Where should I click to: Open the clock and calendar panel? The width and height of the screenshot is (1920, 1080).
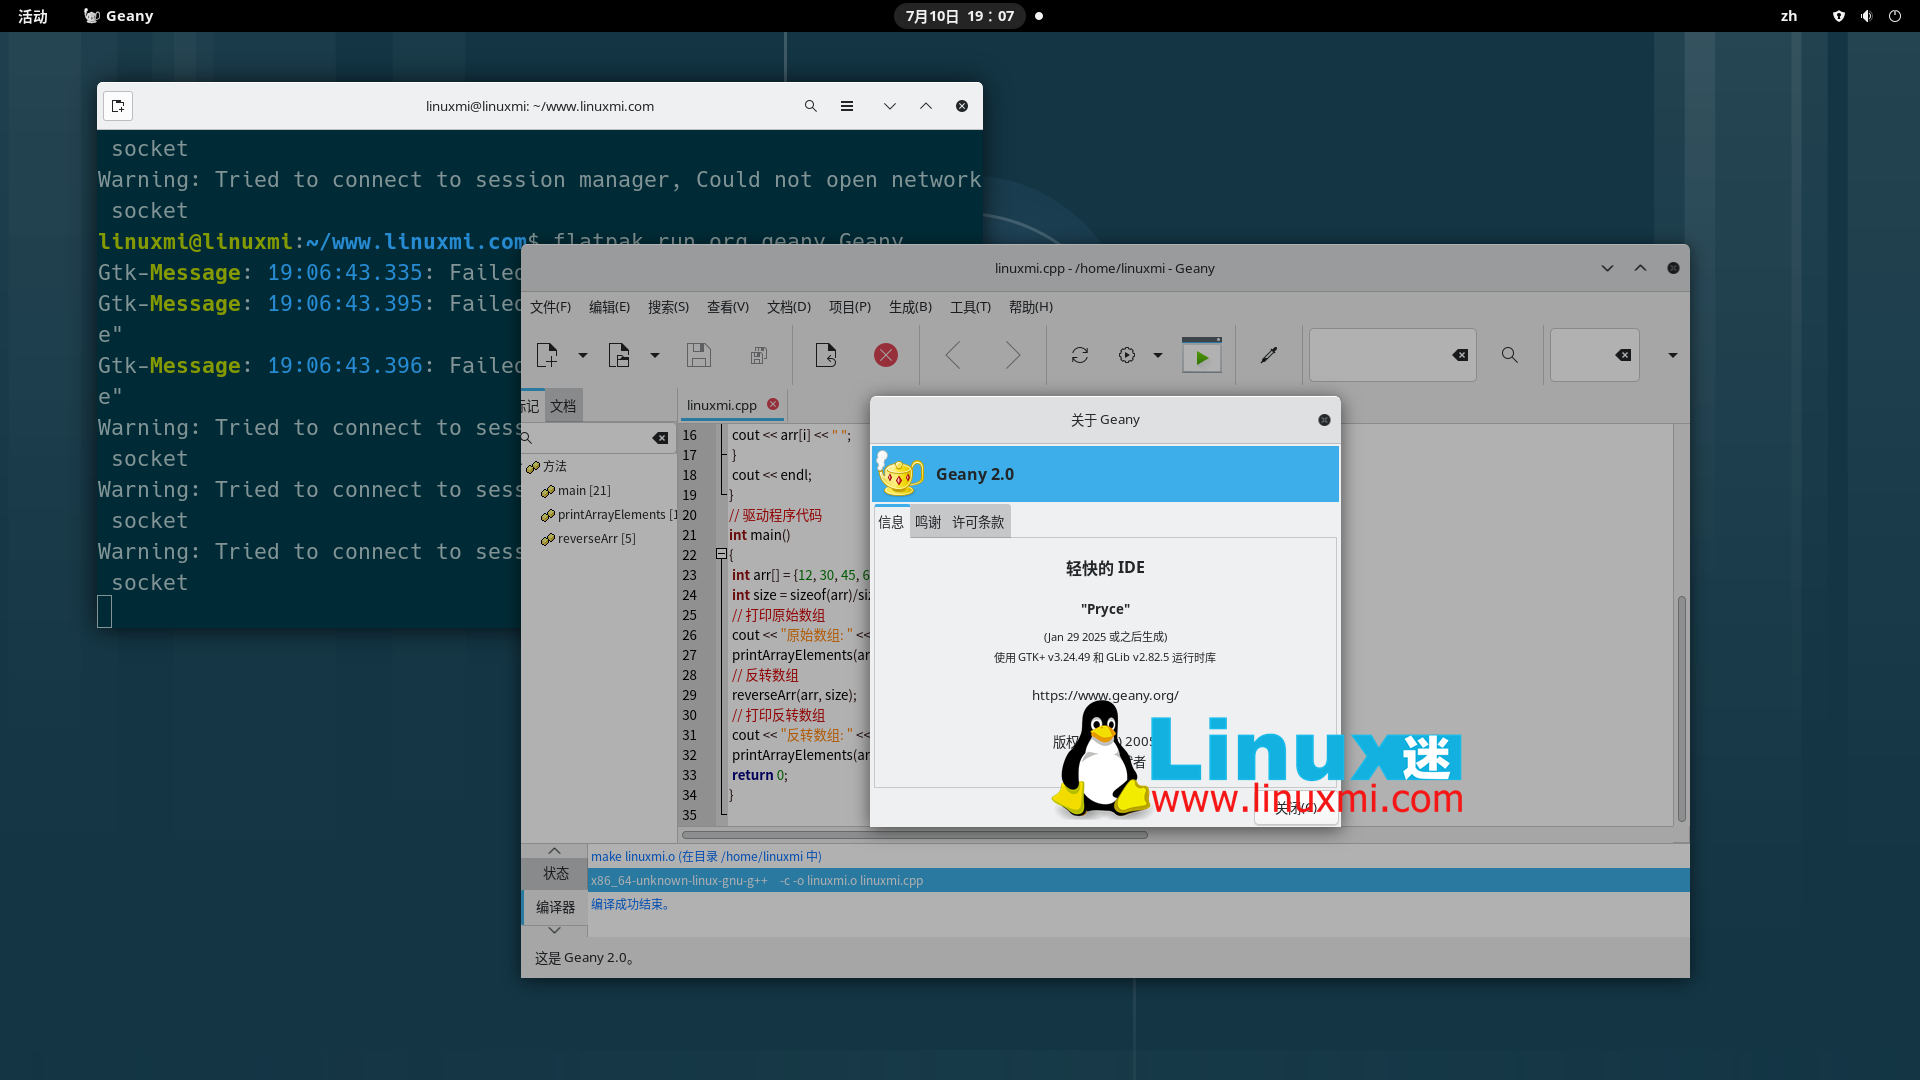point(960,16)
